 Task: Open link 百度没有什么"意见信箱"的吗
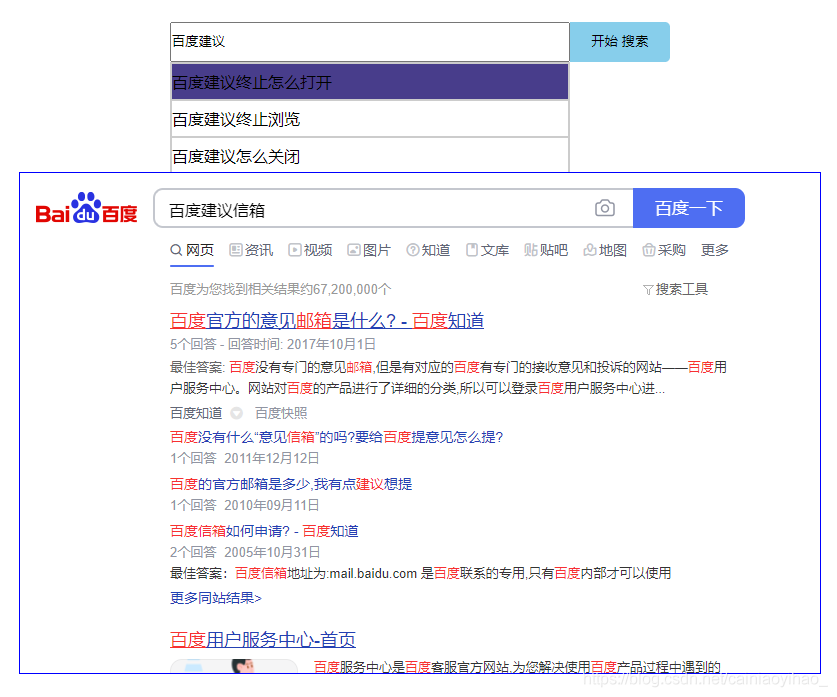pyautogui.click(x=336, y=438)
